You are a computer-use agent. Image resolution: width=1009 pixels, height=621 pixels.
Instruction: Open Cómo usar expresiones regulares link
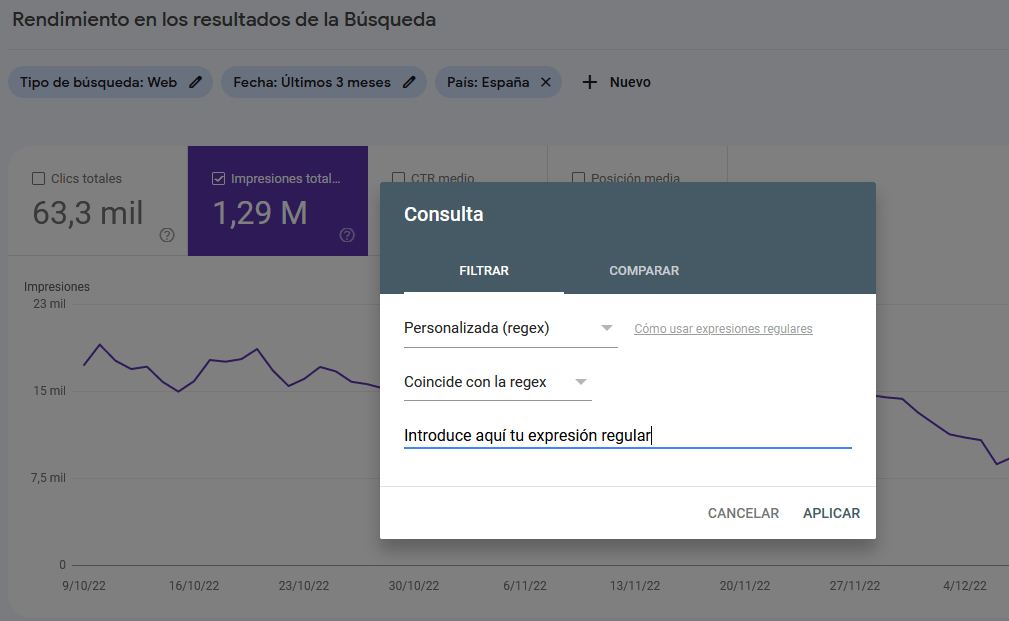pyautogui.click(x=723, y=329)
